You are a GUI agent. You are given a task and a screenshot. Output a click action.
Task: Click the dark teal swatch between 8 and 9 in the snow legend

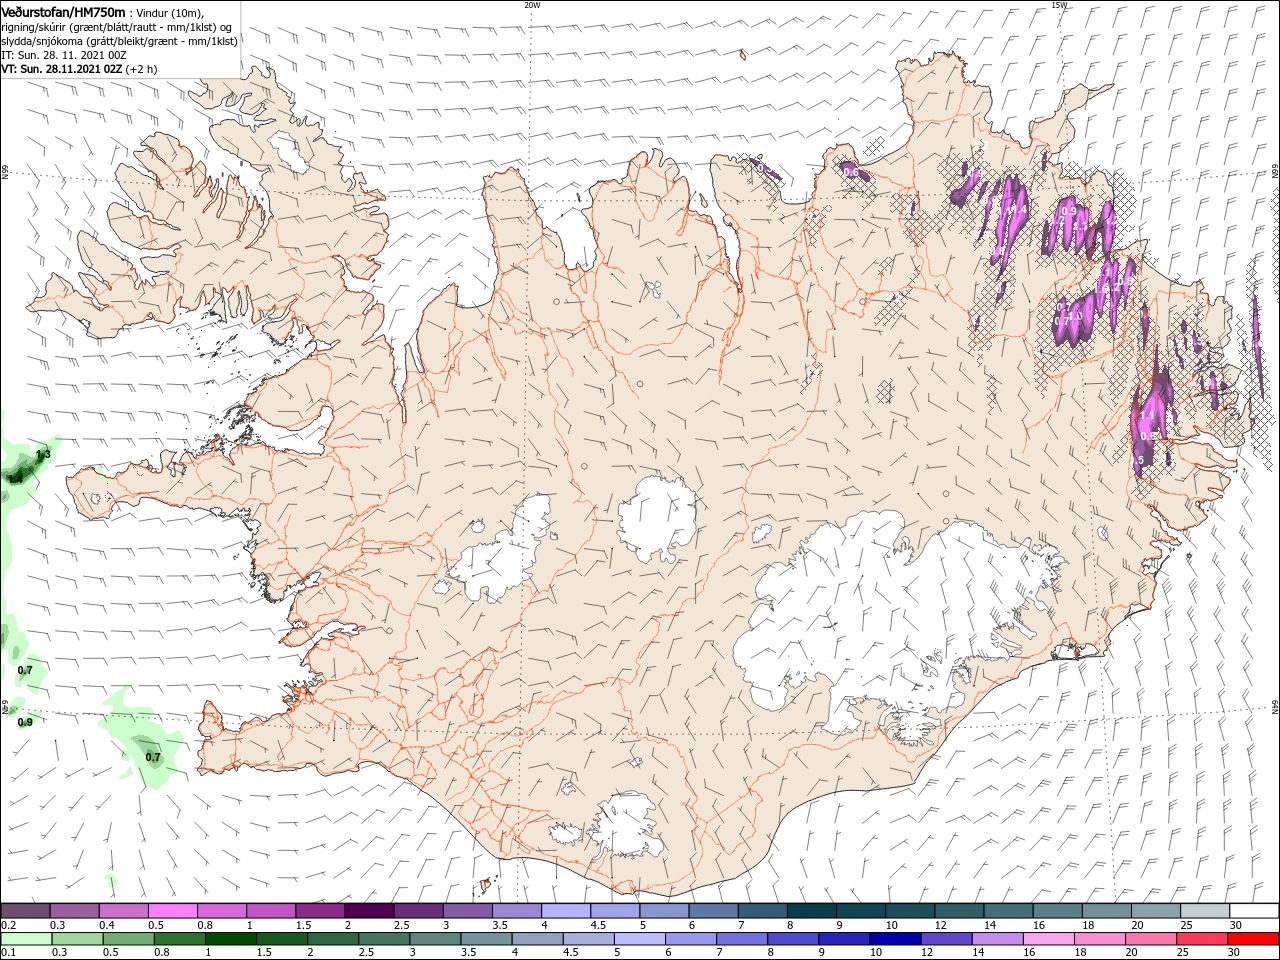[810, 910]
